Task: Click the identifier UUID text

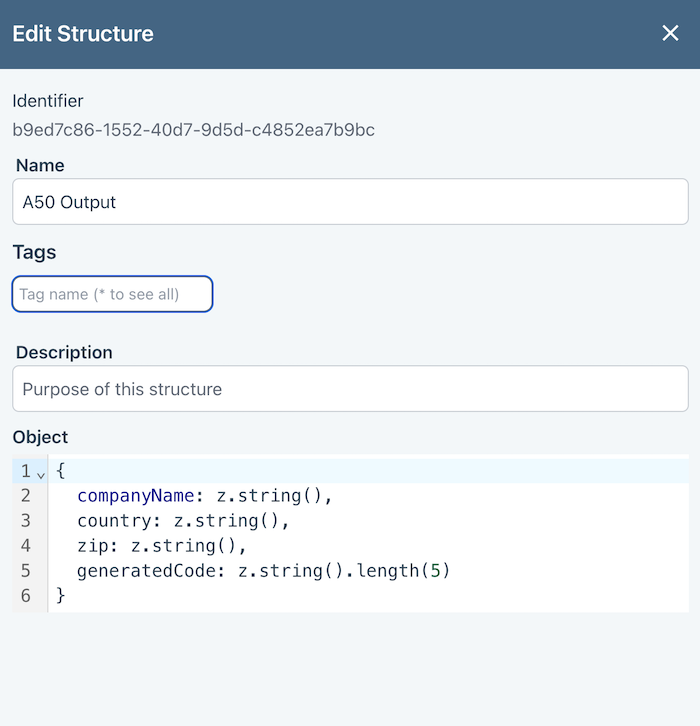Action: (193, 130)
